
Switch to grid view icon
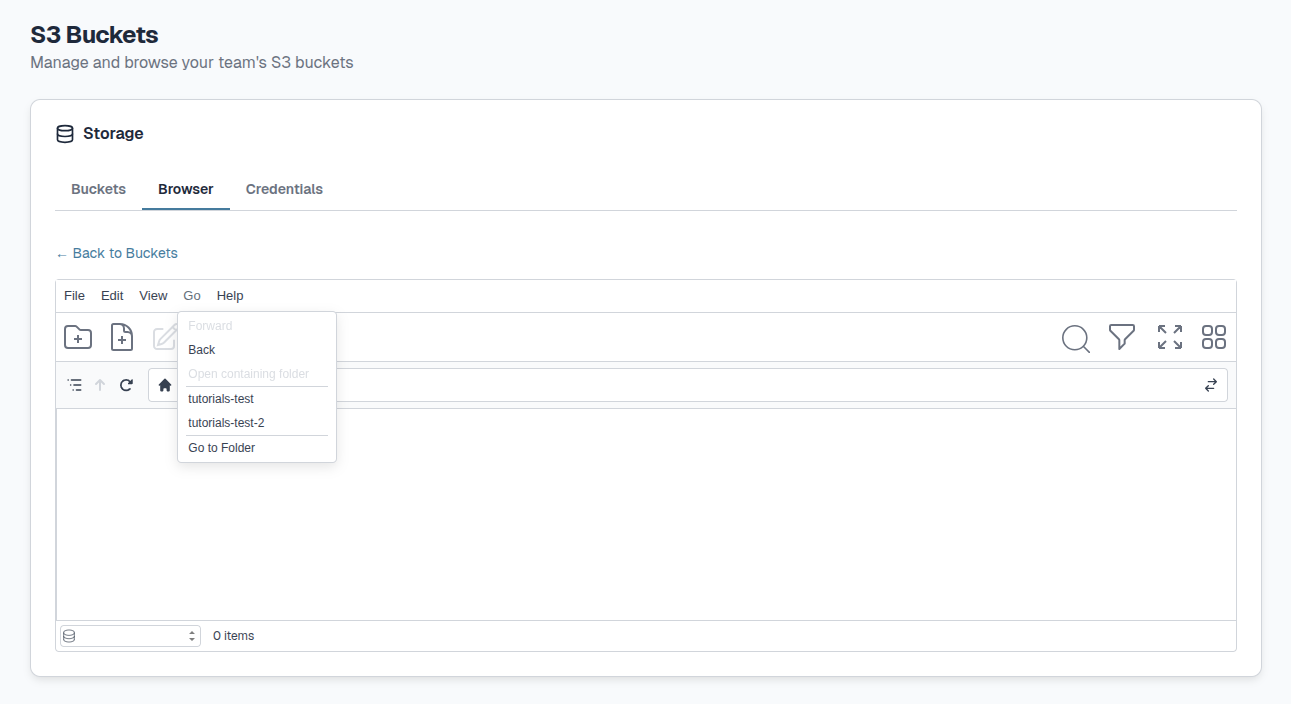coord(1213,338)
